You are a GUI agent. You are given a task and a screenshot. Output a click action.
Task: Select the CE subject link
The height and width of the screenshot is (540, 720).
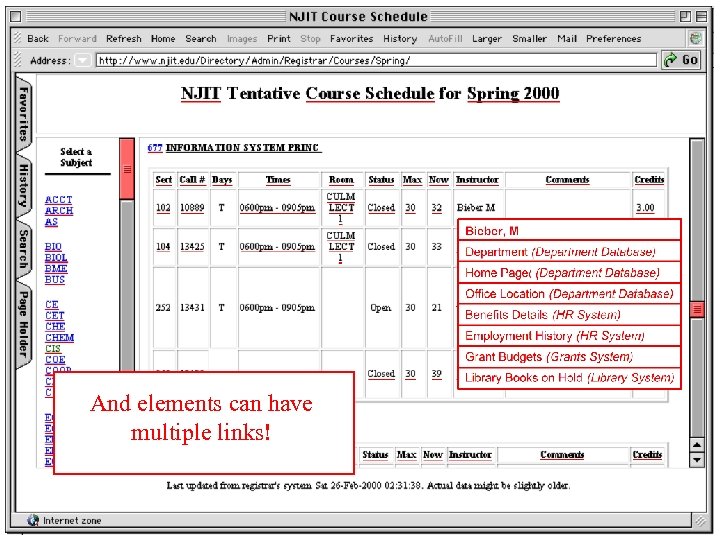coord(51,304)
